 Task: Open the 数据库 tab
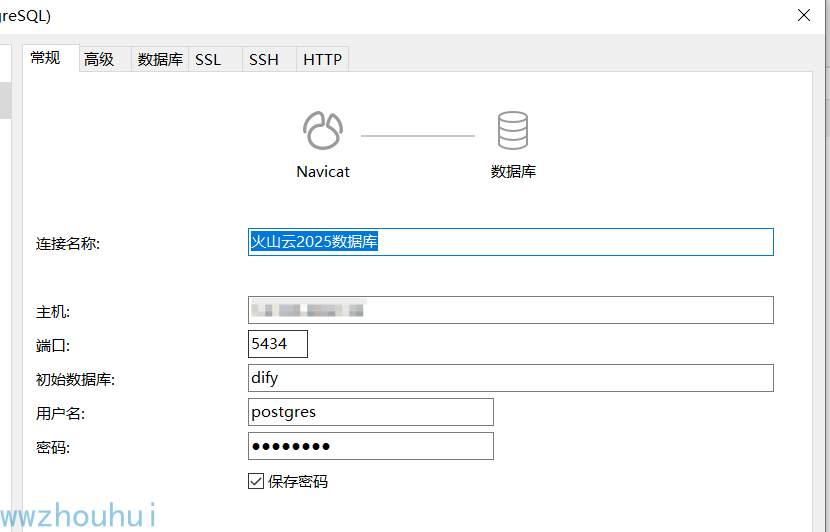tap(160, 59)
